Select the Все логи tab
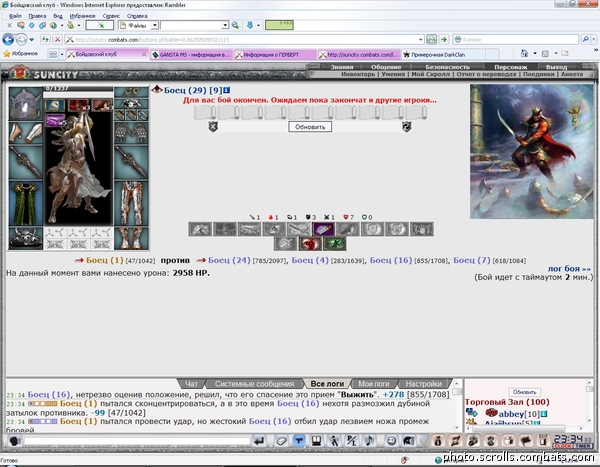The width and height of the screenshot is (600, 467). [x=327, y=384]
